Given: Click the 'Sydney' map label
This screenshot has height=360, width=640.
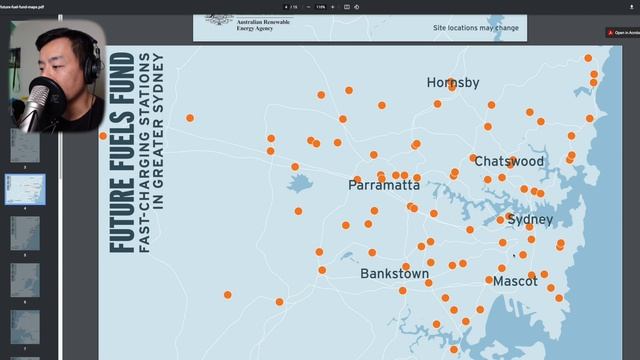Looking at the screenshot, I should click(530, 220).
